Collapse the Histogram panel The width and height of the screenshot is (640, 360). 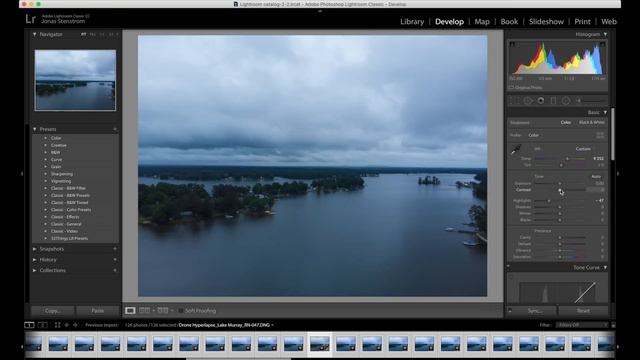click(x=605, y=34)
